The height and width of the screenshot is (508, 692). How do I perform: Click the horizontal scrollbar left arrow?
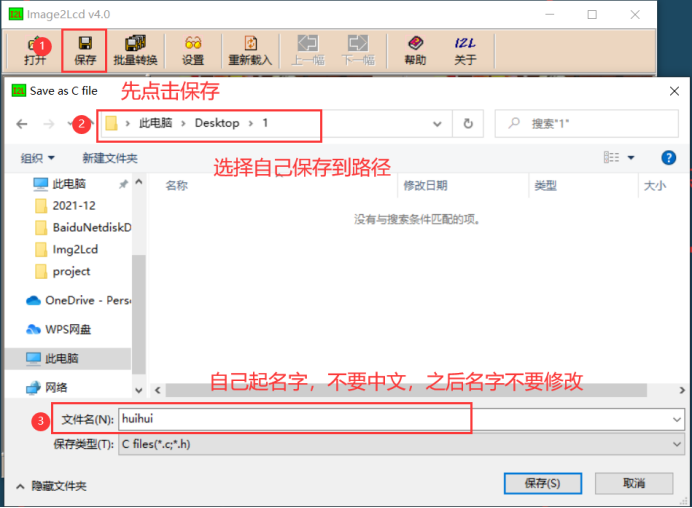point(158,390)
